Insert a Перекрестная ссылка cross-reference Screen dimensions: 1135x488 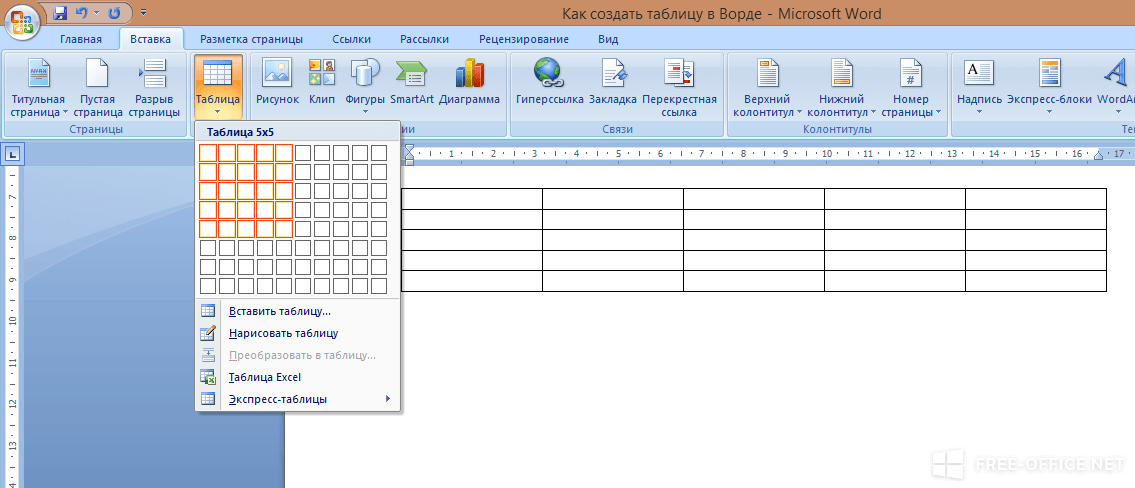pyautogui.click(x=679, y=88)
